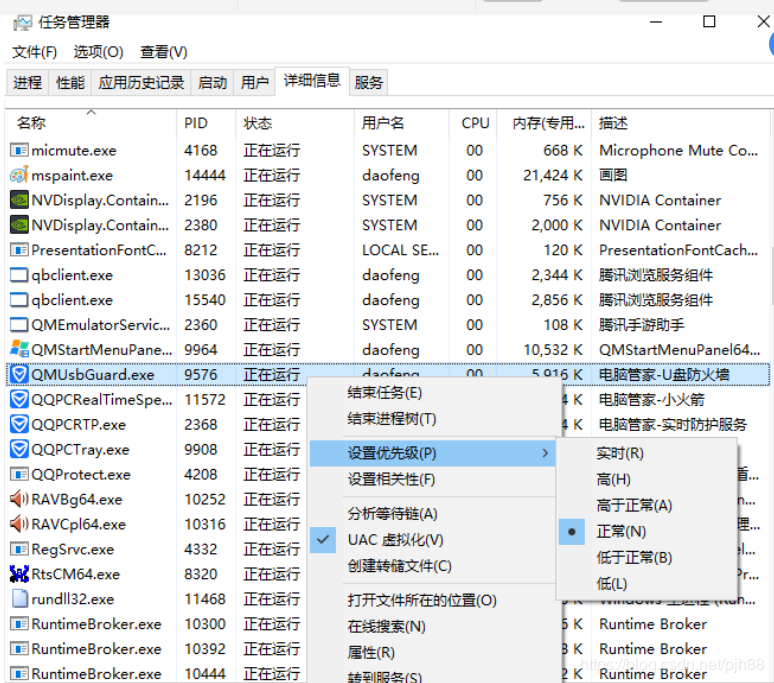Image resolution: width=774 pixels, height=683 pixels.
Task: Click the RtsCM64.exe blue icon
Action: pyautogui.click(x=19, y=573)
